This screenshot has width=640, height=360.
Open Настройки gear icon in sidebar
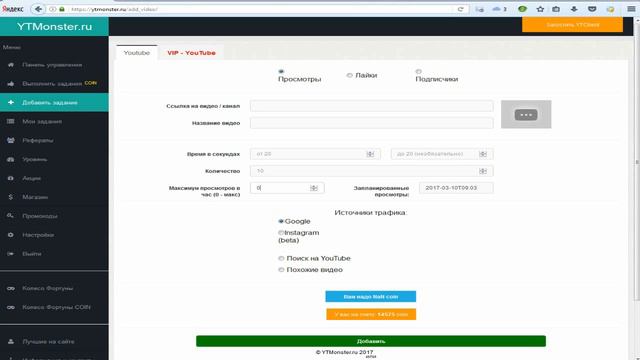coord(11,235)
